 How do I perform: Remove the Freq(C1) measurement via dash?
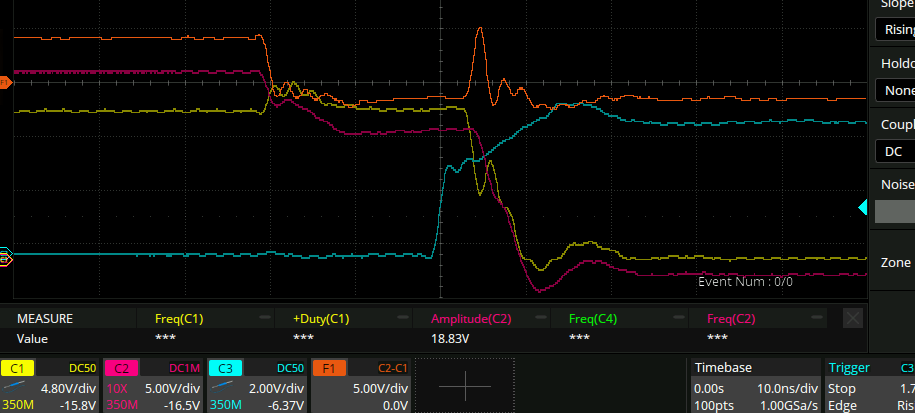(264, 318)
